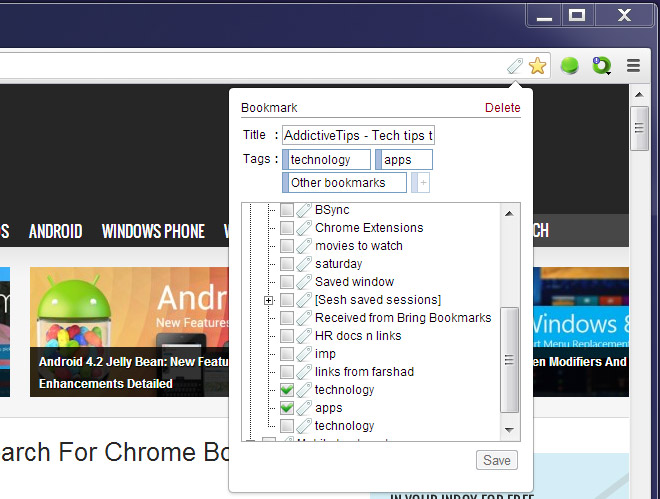This screenshot has height=499, width=660.
Task: Click the 'links from farshad' folder label
Action: point(365,372)
